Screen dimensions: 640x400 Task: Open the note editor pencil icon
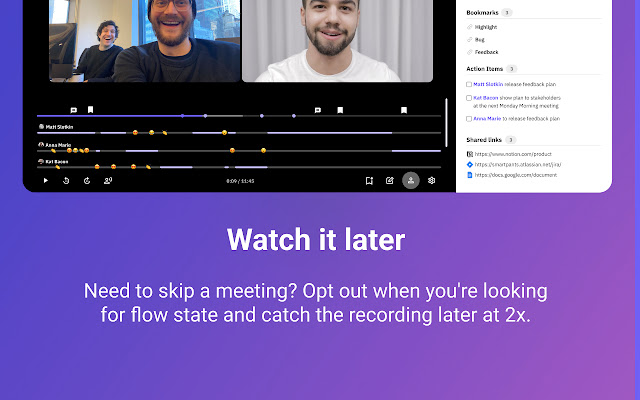click(390, 180)
